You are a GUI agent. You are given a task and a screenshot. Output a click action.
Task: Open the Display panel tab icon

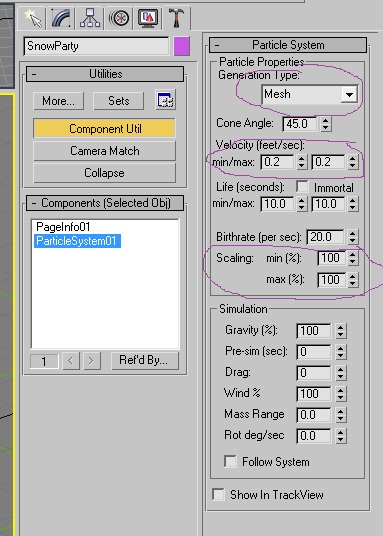(147, 18)
